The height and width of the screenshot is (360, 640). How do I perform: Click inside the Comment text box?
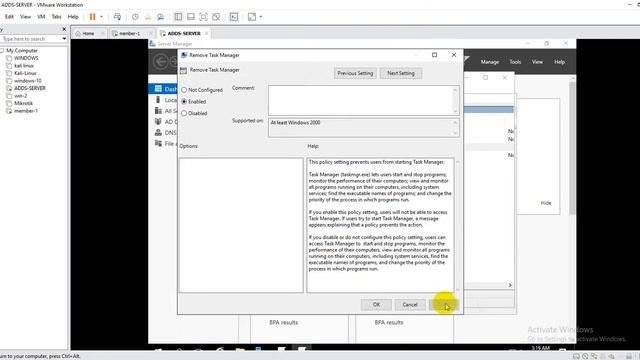pos(360,100)
